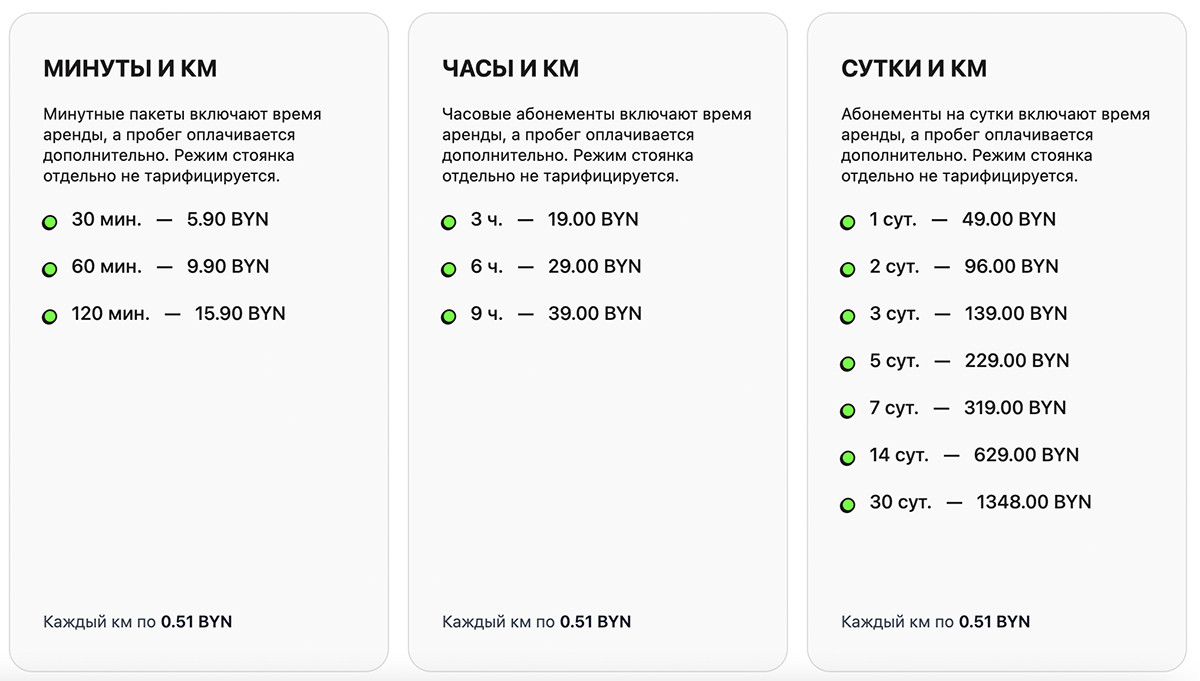
Task: Select the green bullet next to 60 мин.
Action: click(49, 270)
